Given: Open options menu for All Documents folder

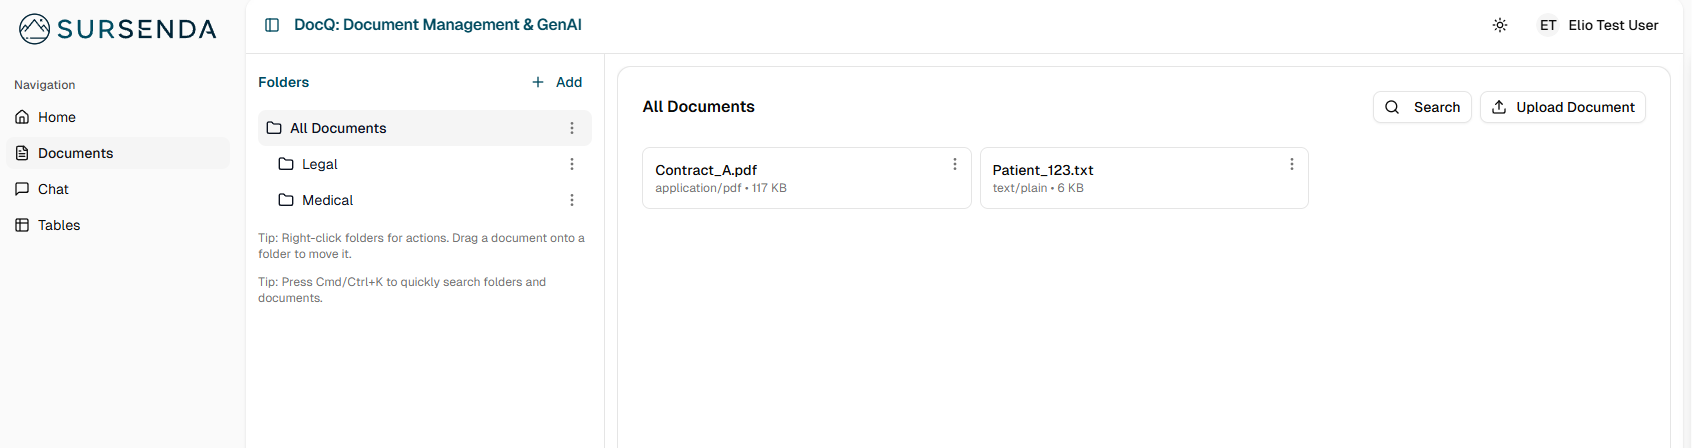Looking at the screenshot, I should coord(572,128).
